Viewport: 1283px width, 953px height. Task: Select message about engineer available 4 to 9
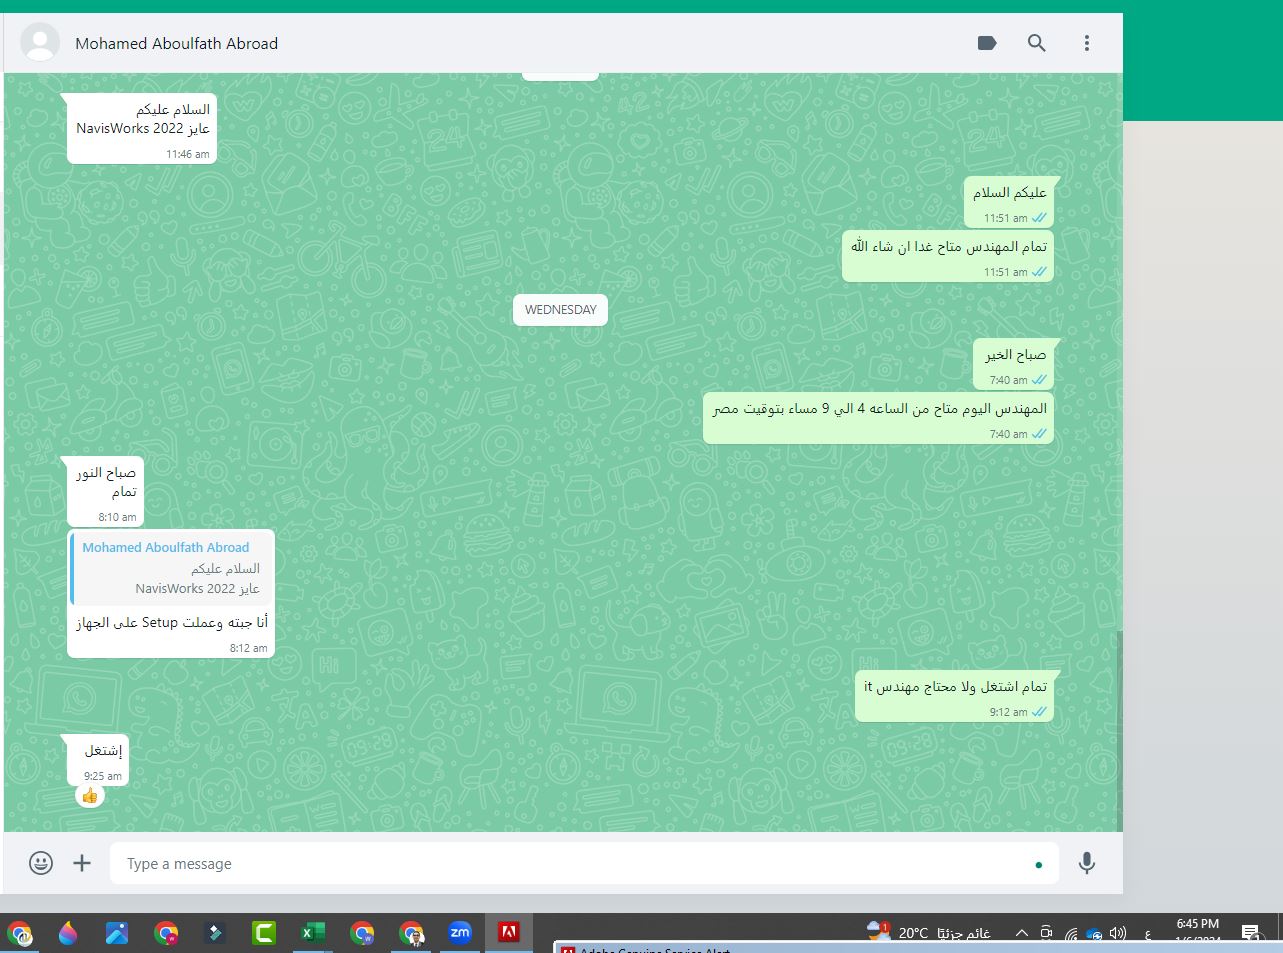pyautogui.click(x=879, y=419)
